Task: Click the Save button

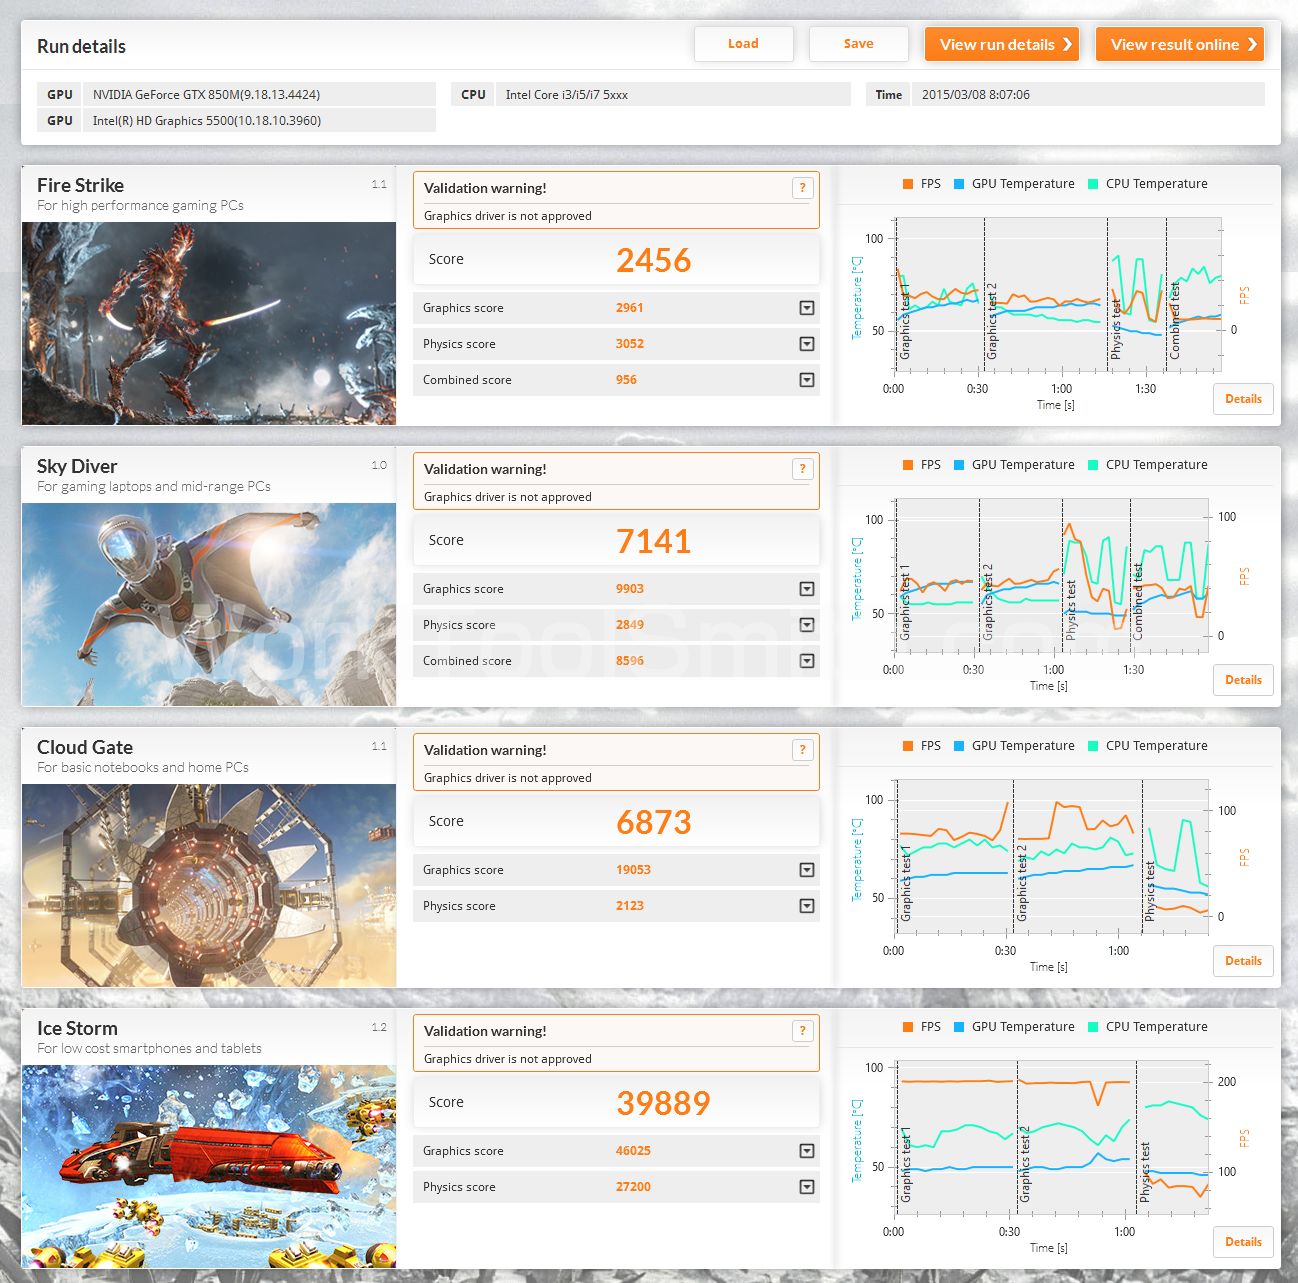Action: (858, 44)
